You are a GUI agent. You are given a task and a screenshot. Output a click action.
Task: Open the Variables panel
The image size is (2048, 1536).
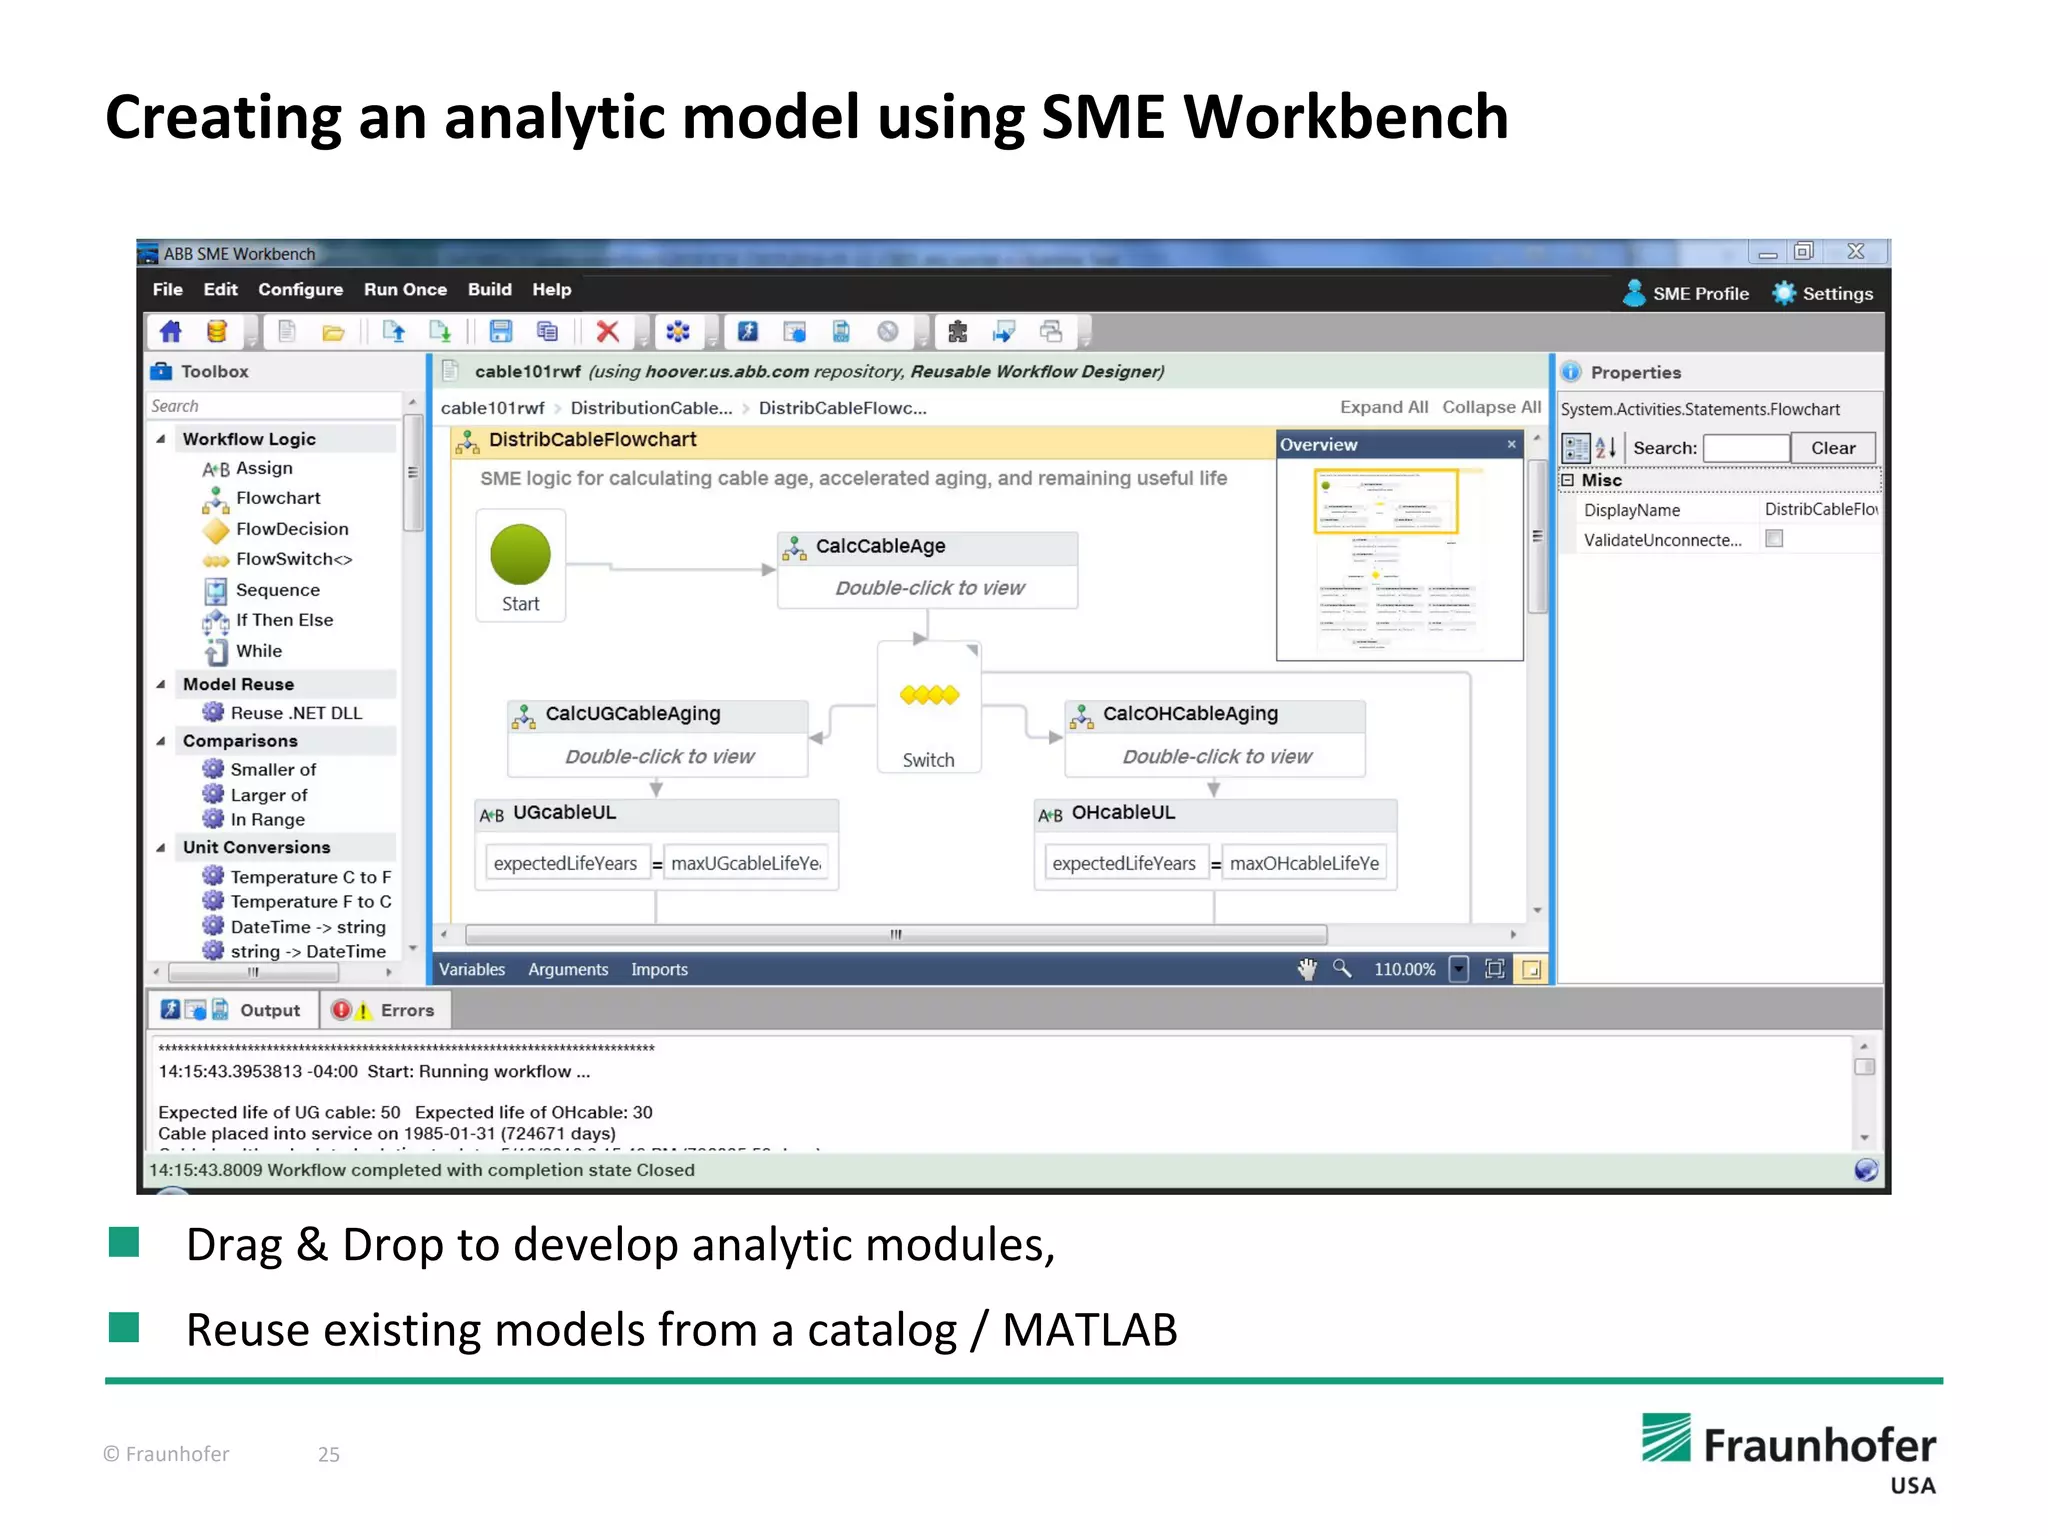click(x=472, y=969)
